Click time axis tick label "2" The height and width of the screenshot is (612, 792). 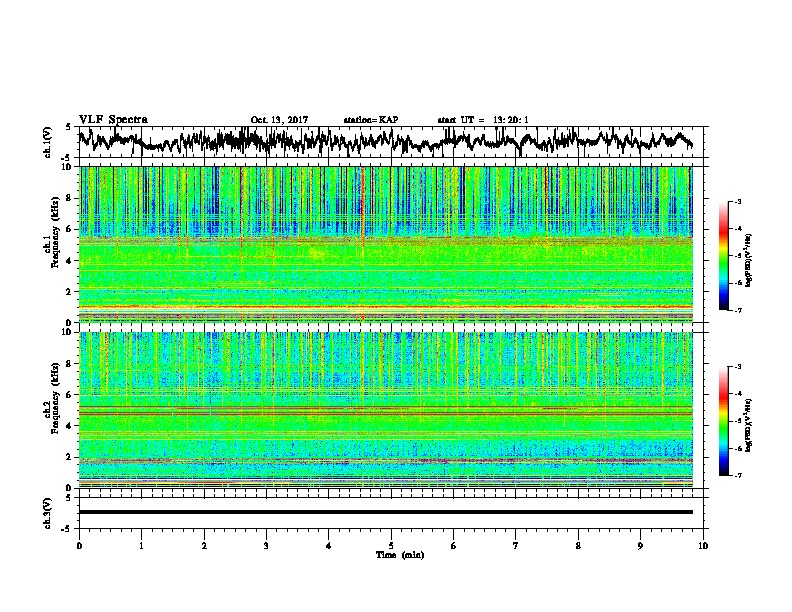pos(204,546)
